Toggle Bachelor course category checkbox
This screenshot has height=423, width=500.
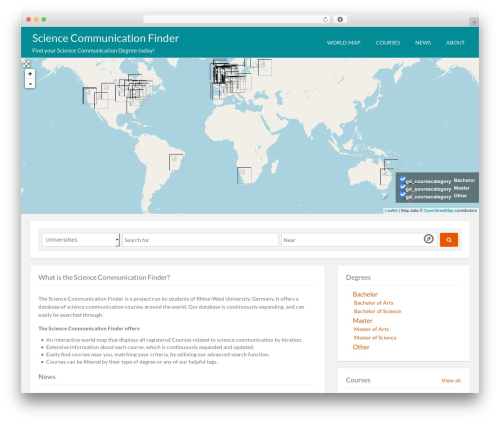point(403,179)
